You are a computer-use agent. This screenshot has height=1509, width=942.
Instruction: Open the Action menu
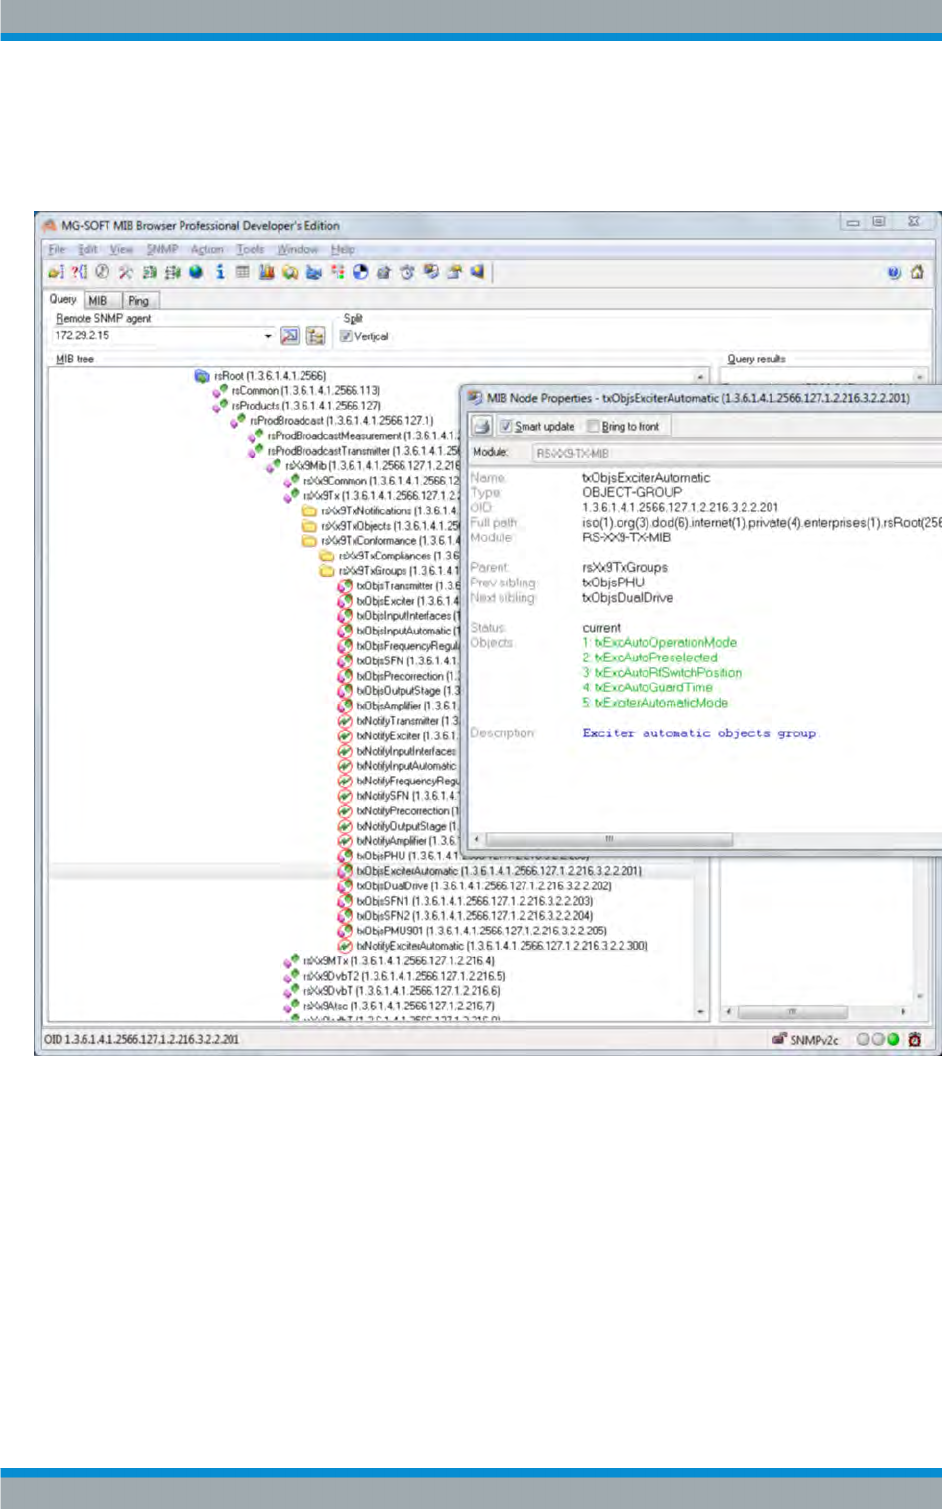[x=207, y=249]
